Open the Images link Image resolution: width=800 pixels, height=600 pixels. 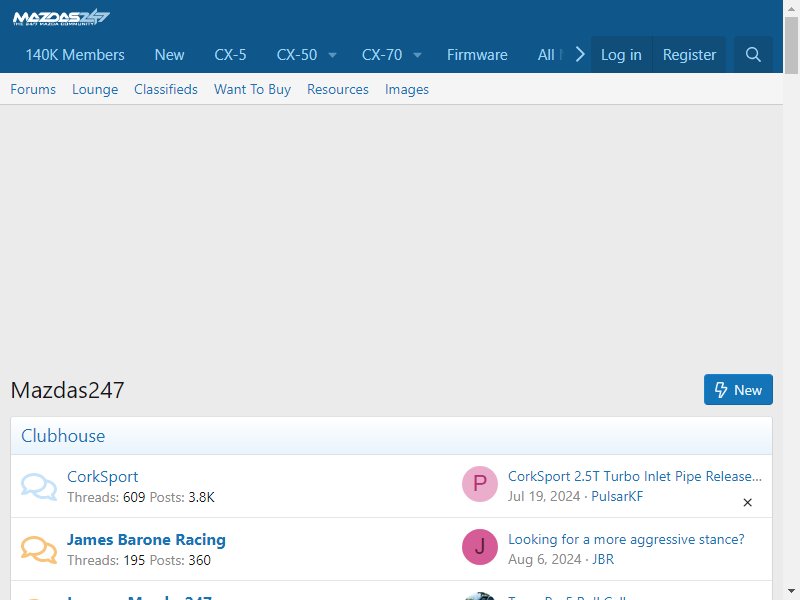coord(407,89)
